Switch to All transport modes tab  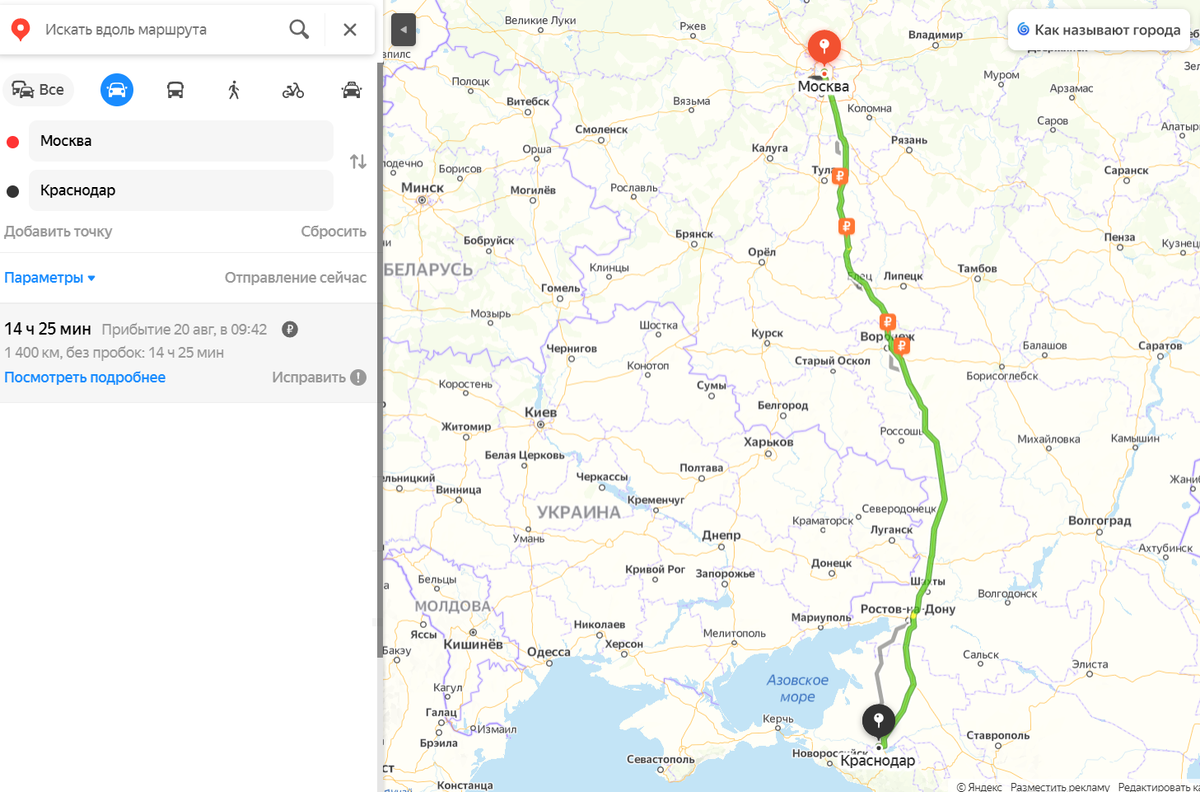coord(38,90)
